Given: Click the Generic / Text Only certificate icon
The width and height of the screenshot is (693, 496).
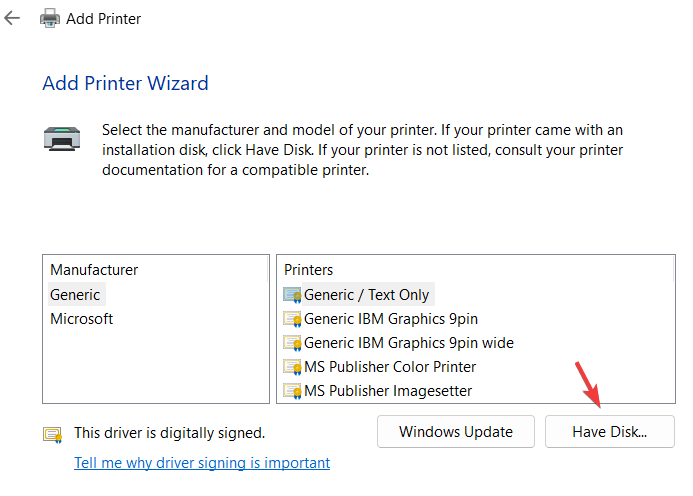Looking at the screenshot, I should coord(292,295).
